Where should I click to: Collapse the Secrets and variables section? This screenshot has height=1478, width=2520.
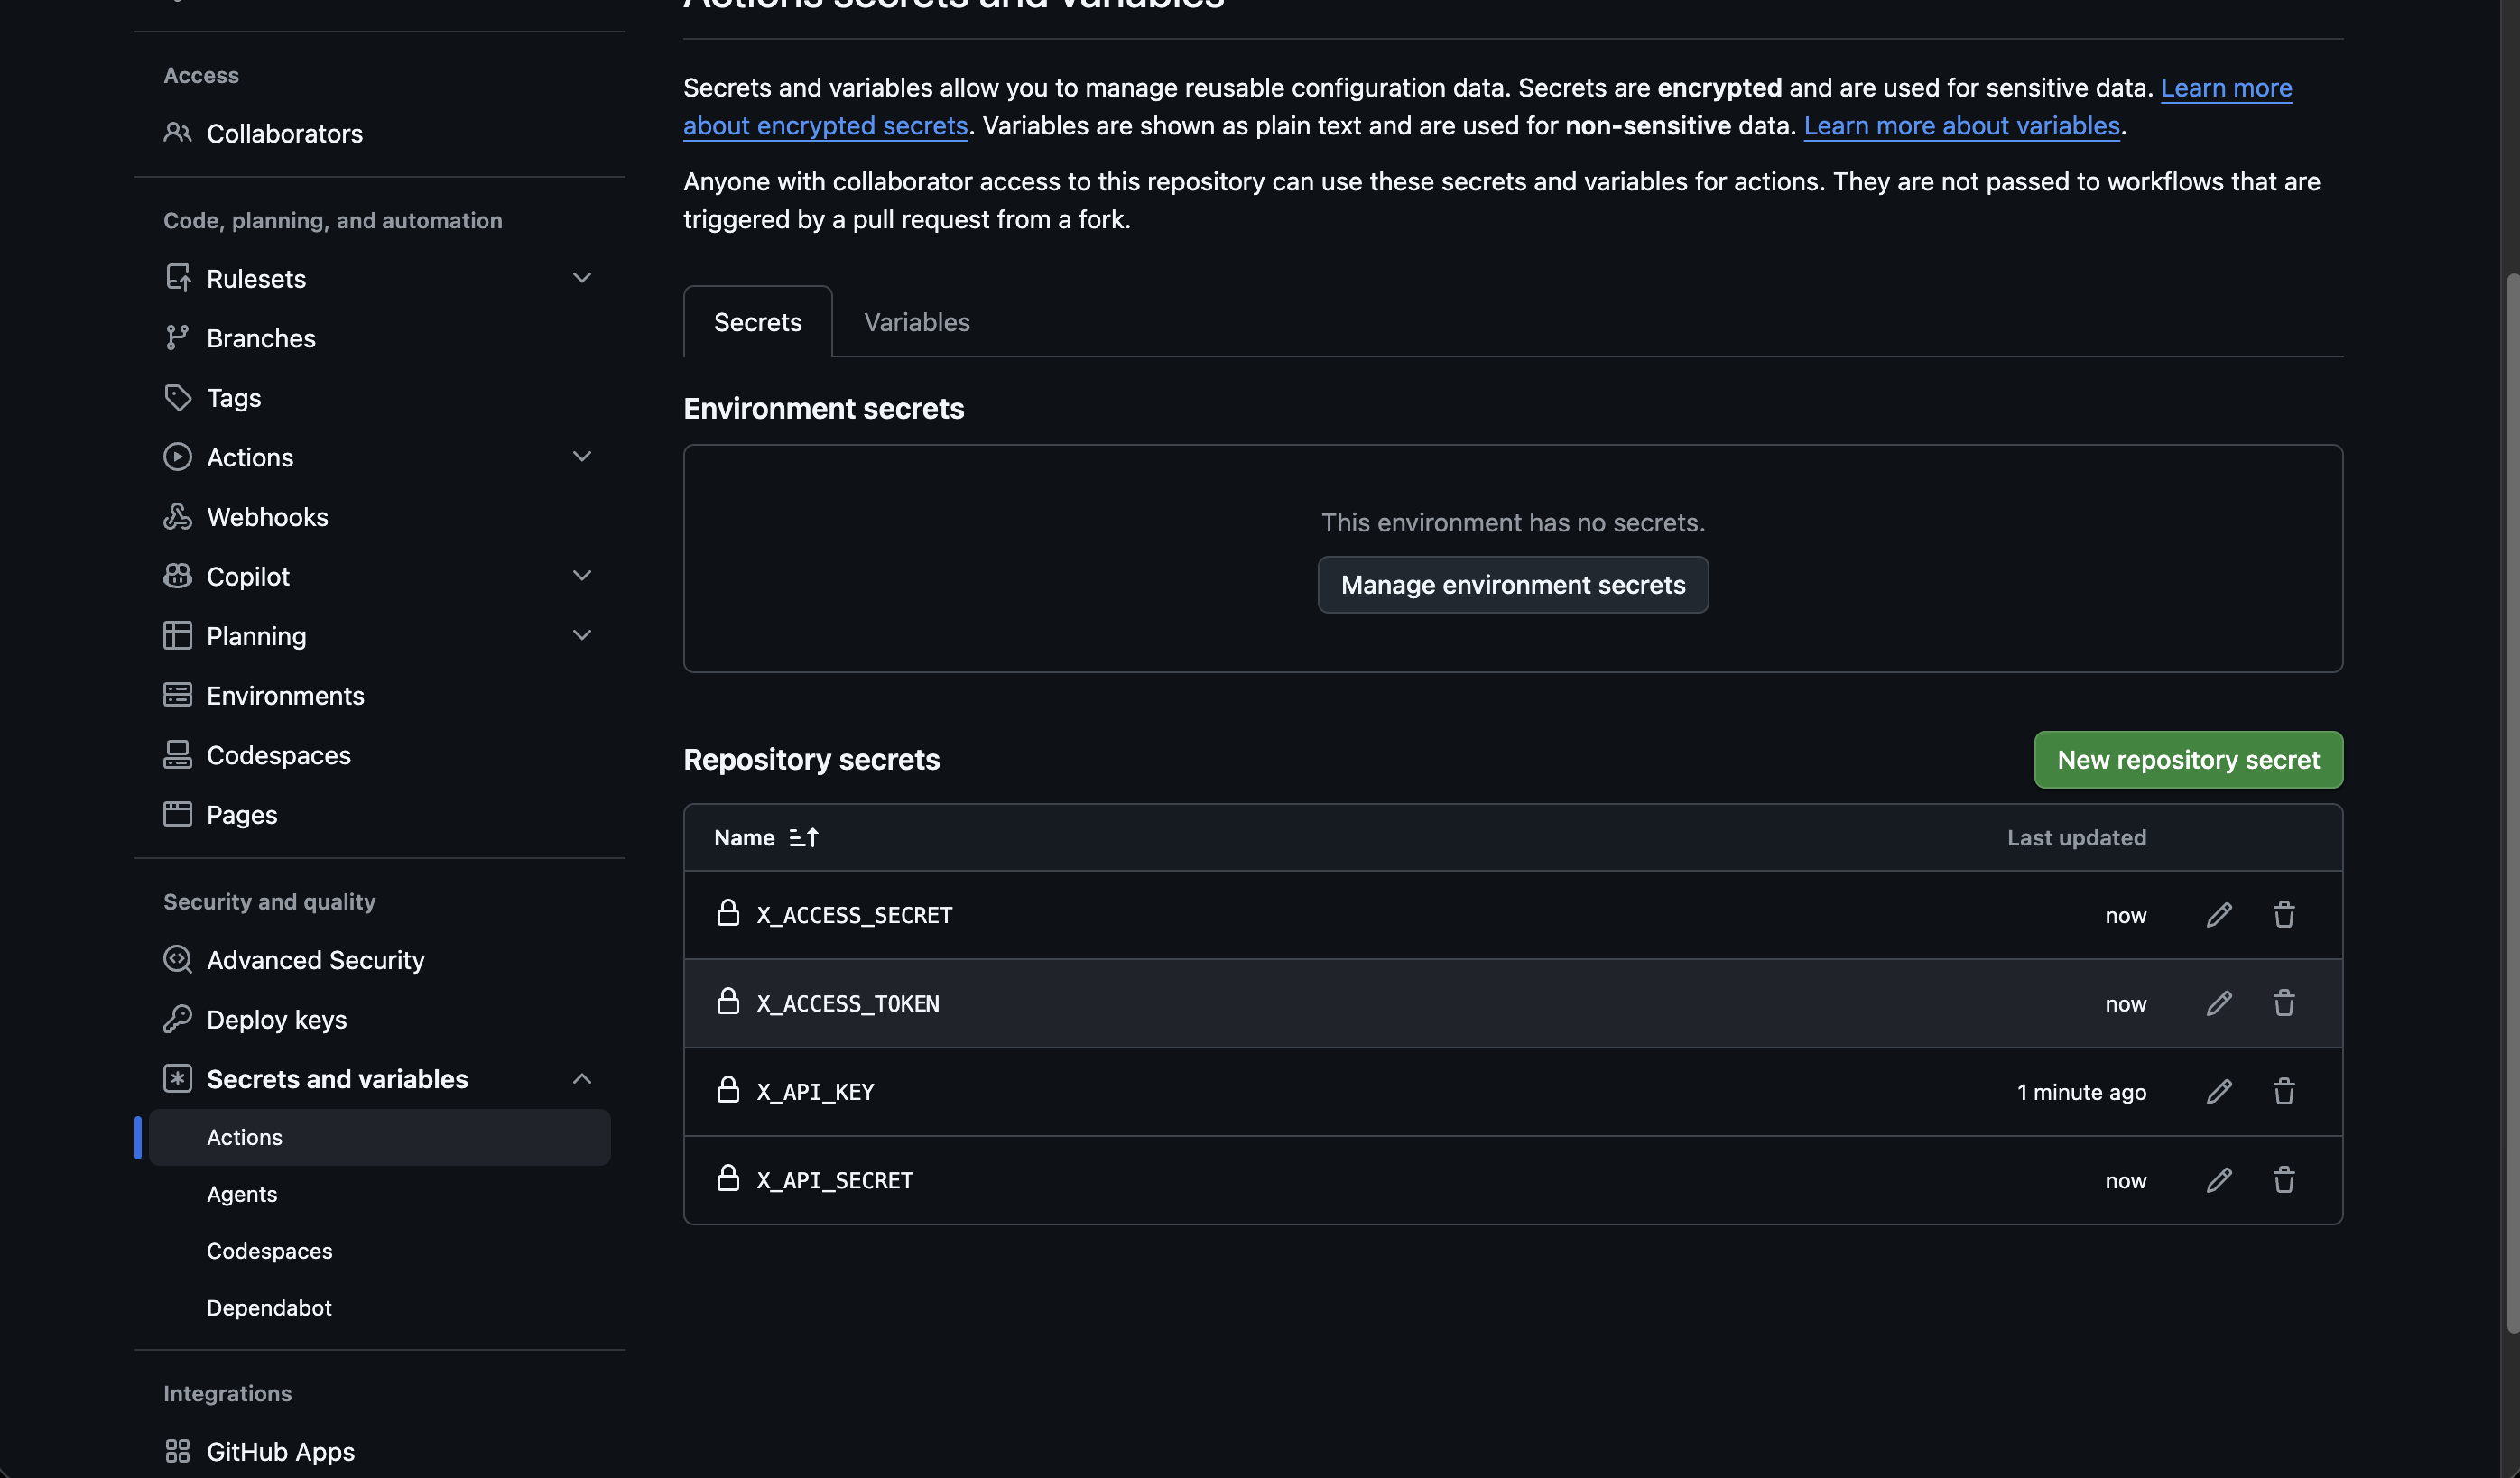coord(581,1079)
